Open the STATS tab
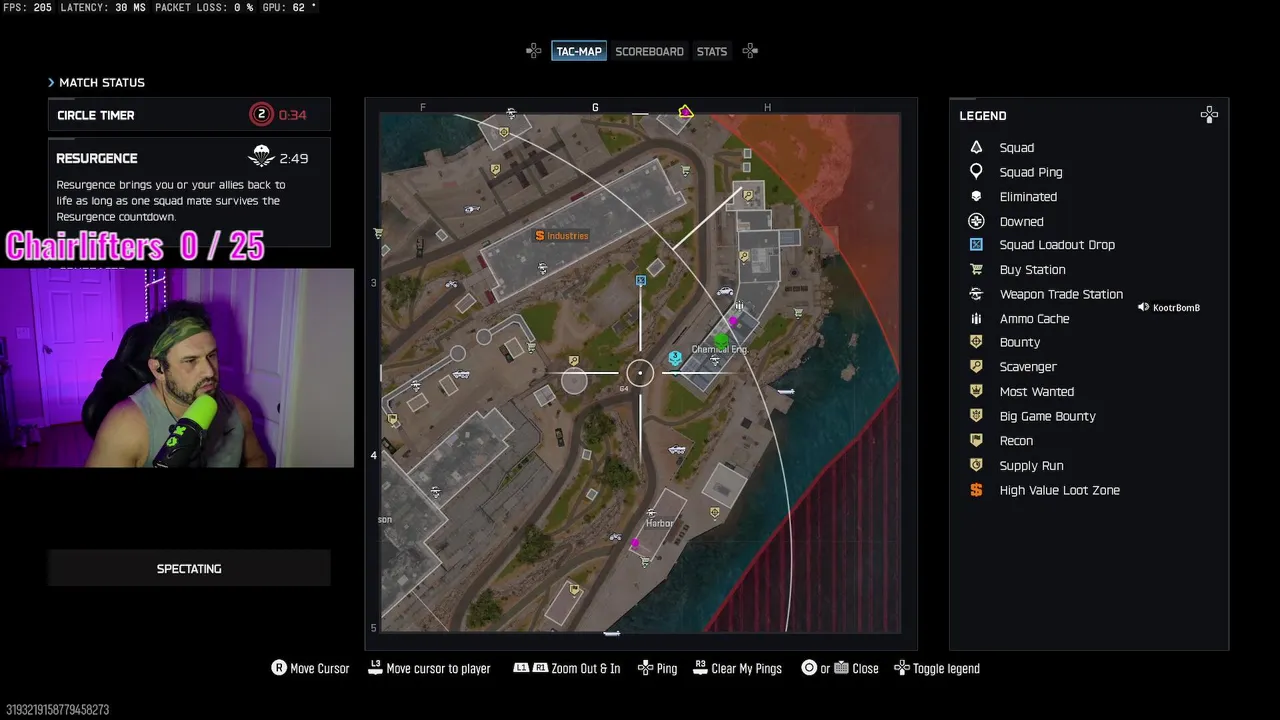1280x720 pixels. (712, 51)
